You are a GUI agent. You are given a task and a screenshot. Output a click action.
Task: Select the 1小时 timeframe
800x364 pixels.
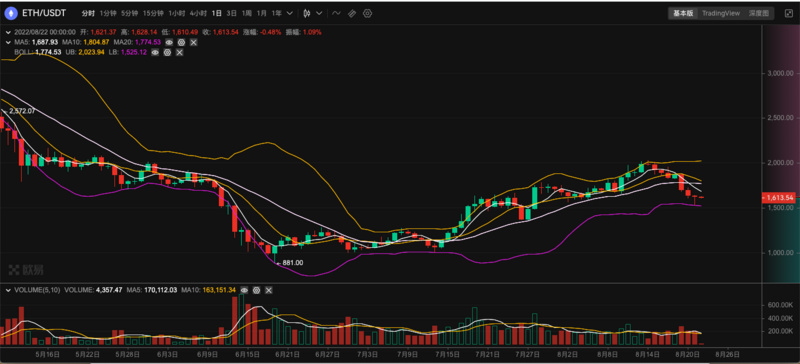[177, 13]
